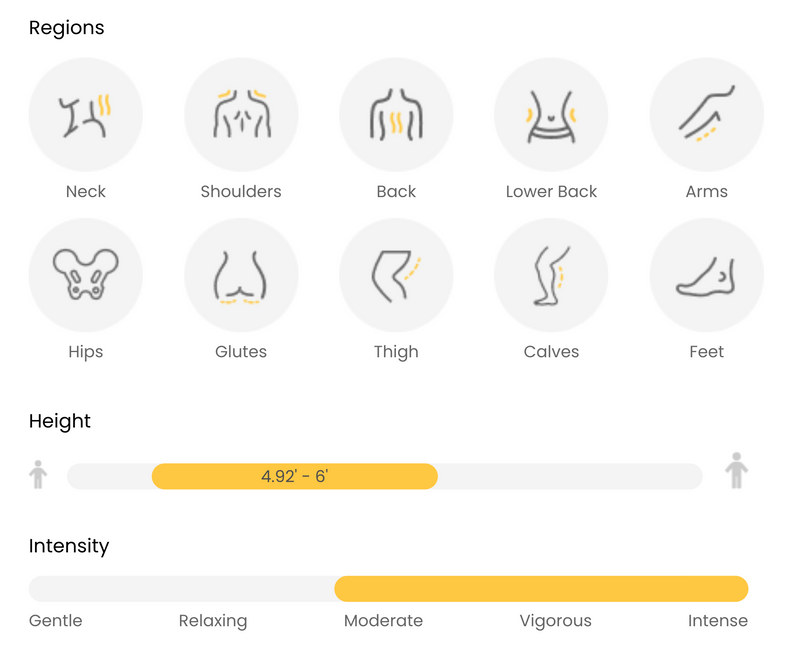
Task: Click the grey unfilled part of intensity bar
Action: 182,589
